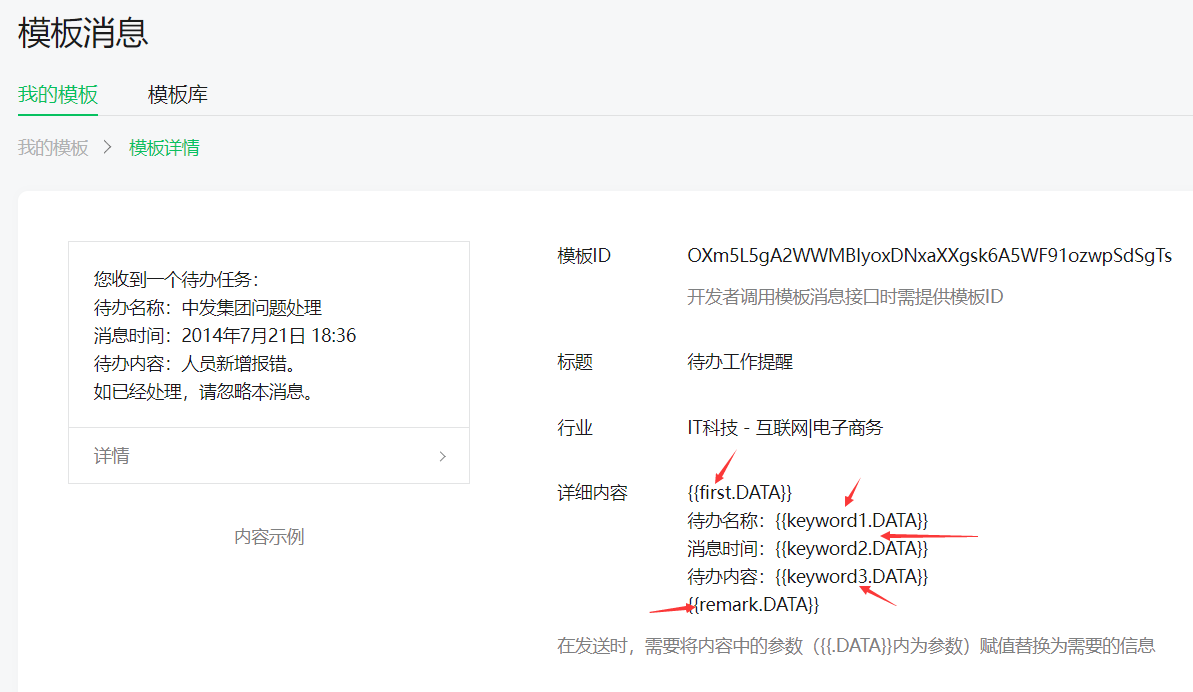Click the {{first.DATA}} parameter line
Viewport: 1193px width, 692px height.
click(740, 492)
